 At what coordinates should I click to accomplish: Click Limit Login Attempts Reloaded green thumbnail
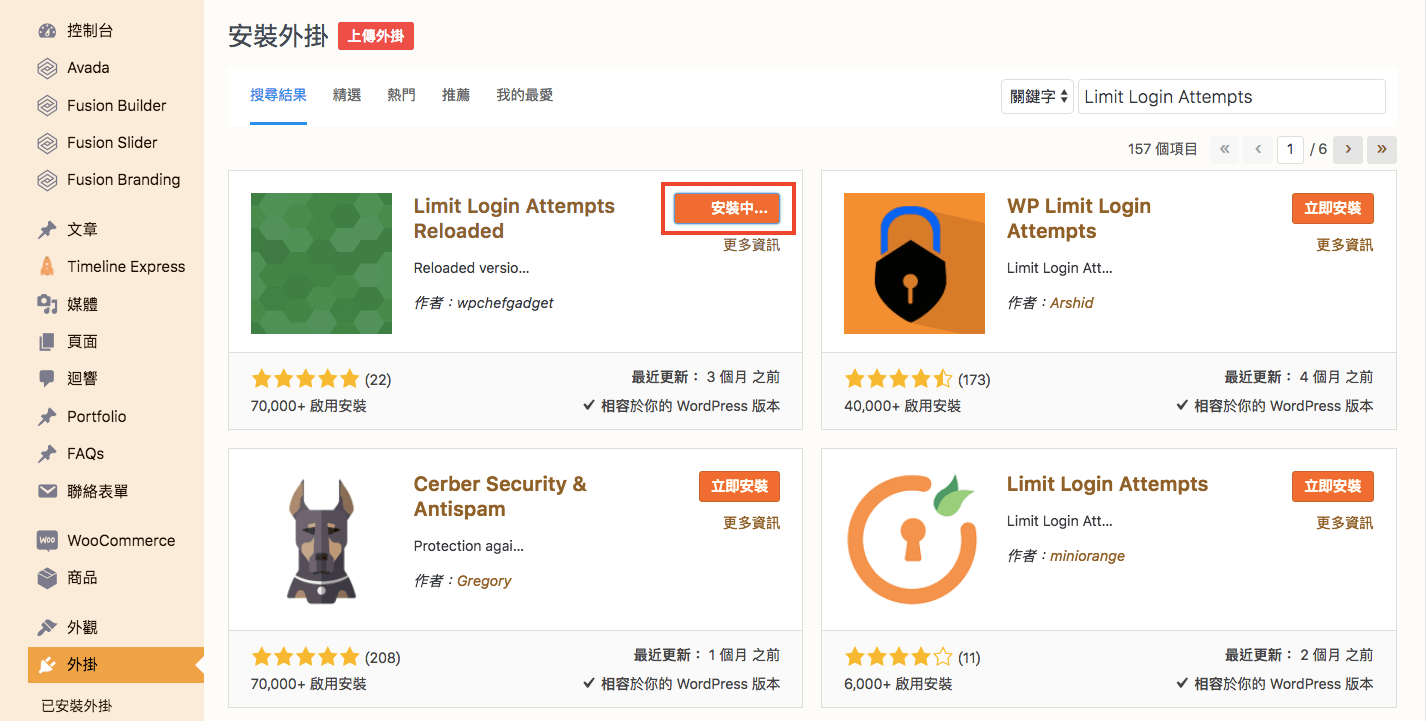pyautogui.click(x=321, y=263)
